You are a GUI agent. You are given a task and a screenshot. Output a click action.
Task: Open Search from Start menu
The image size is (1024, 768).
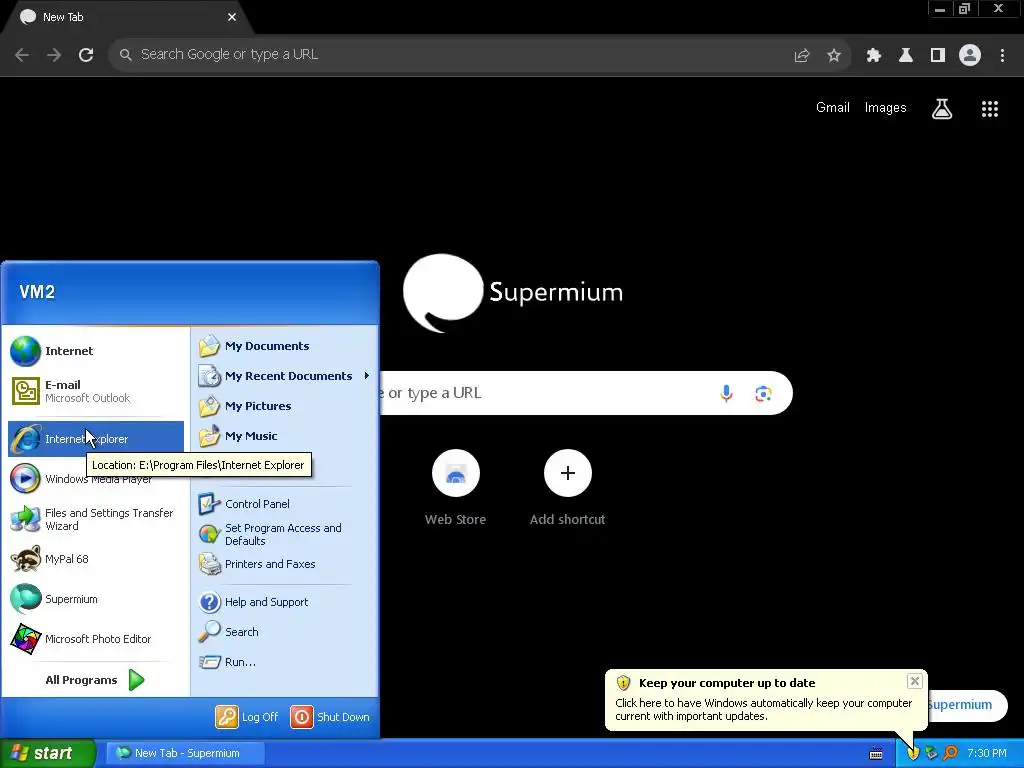pos(284,632)
